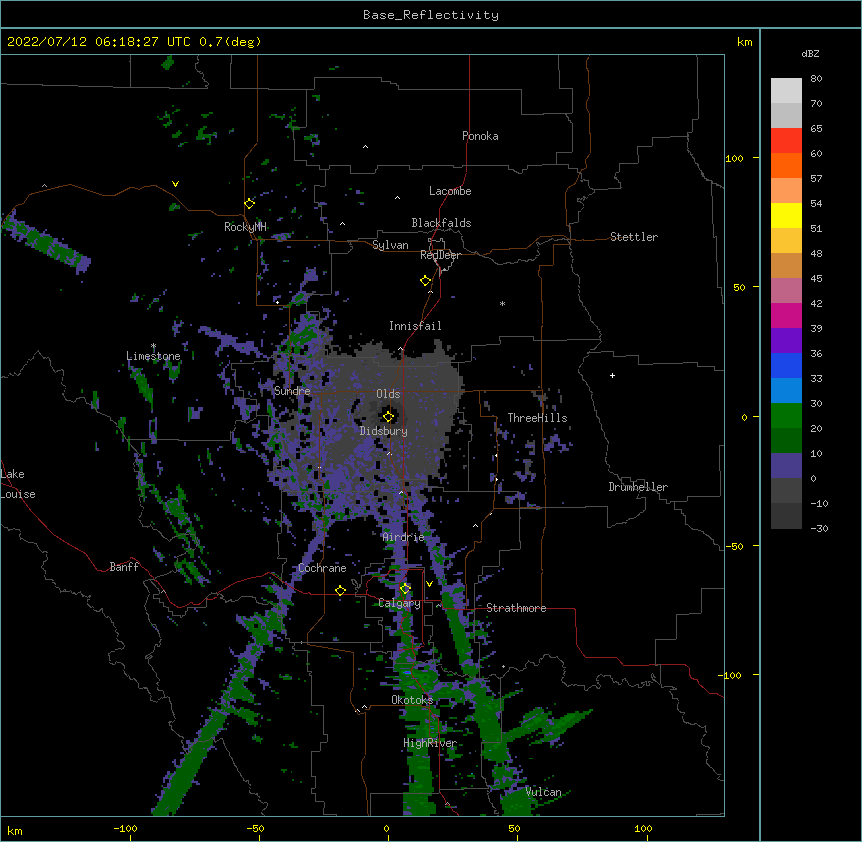This screenshot has height=842, width=862.
Task: Pick the orange 57-60 dBZ legend swatch
Action: coord(786,165)
